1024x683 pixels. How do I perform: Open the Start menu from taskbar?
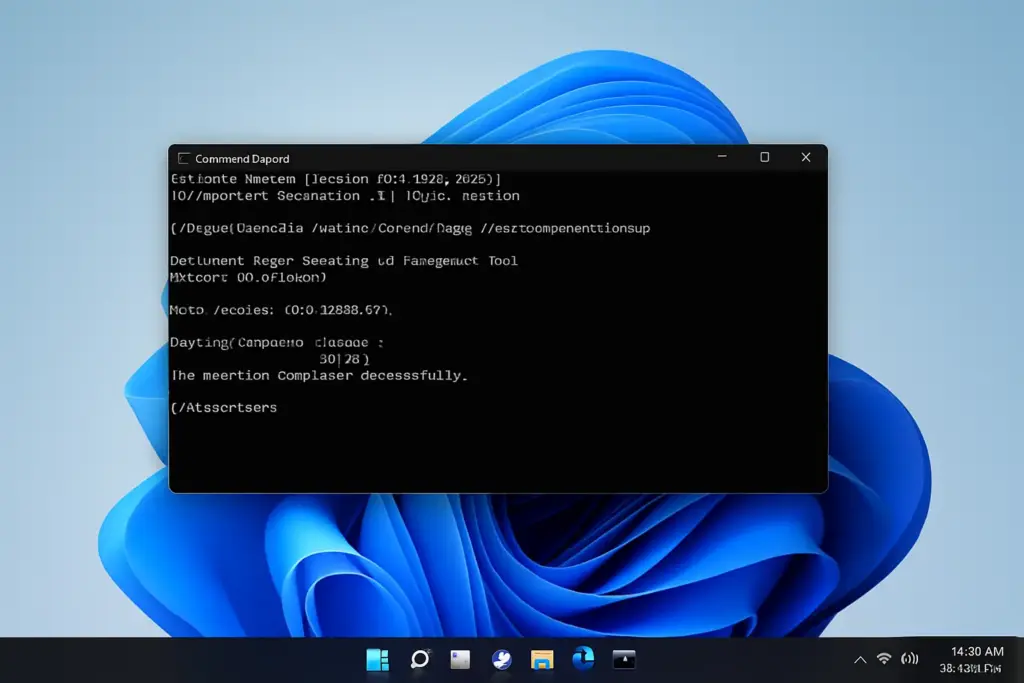[x=377, y=659]
